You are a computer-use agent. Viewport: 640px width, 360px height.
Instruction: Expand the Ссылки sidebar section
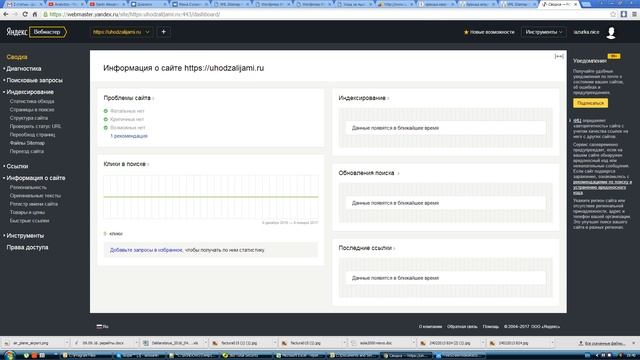pyautogui.click(x=17, y=166)
